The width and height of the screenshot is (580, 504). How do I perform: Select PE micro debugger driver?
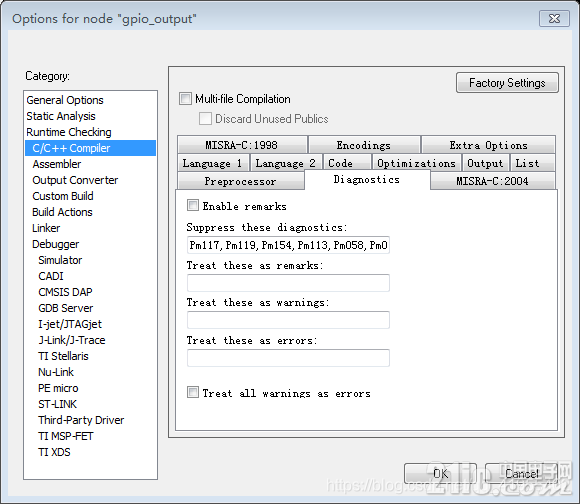(x=58, y=388)
